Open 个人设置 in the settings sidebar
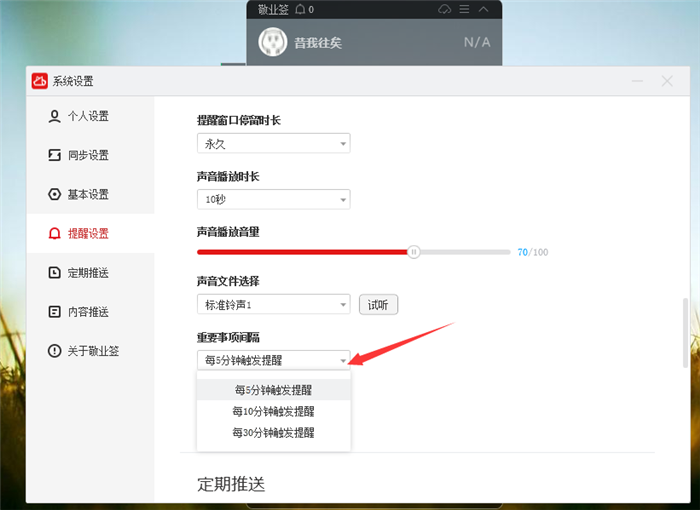The image size is (700, 510). [x=91, y=117]
